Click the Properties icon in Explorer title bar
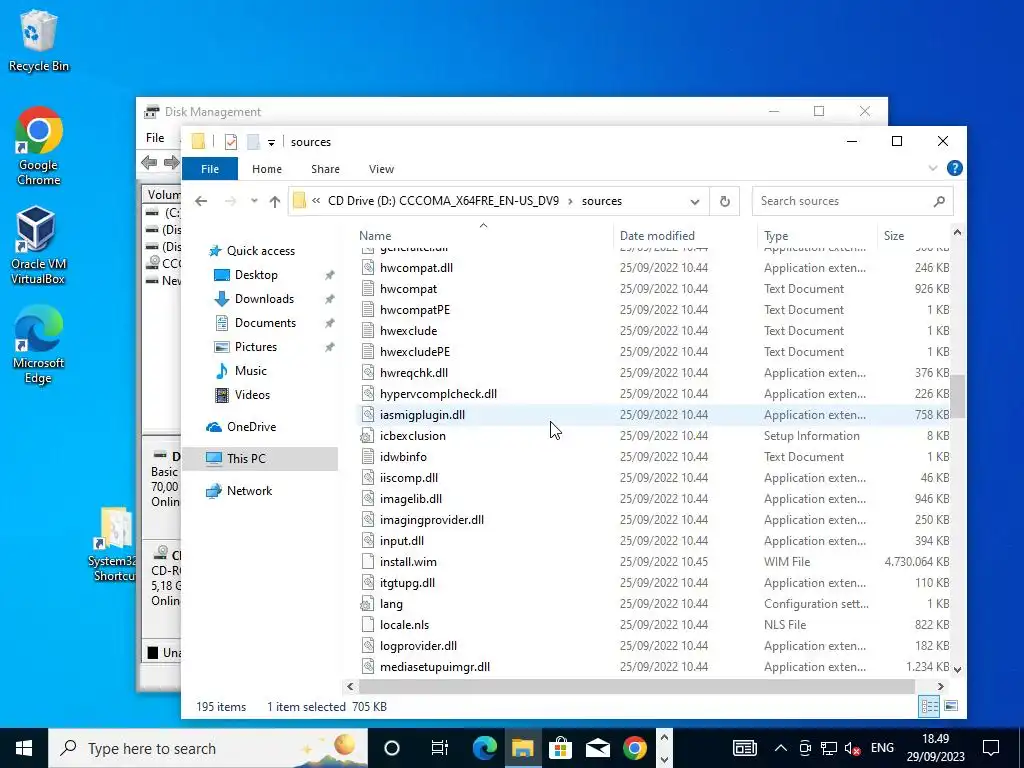 pos(231,142)
